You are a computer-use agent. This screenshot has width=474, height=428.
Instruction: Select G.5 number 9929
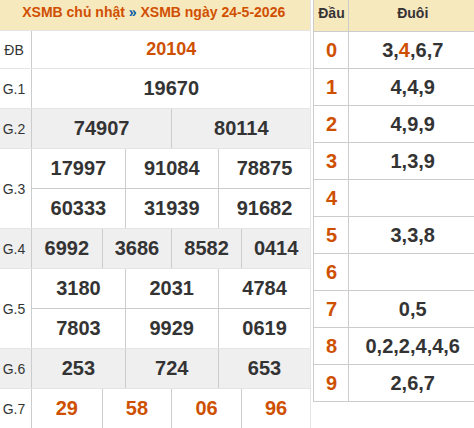(171, 328)
